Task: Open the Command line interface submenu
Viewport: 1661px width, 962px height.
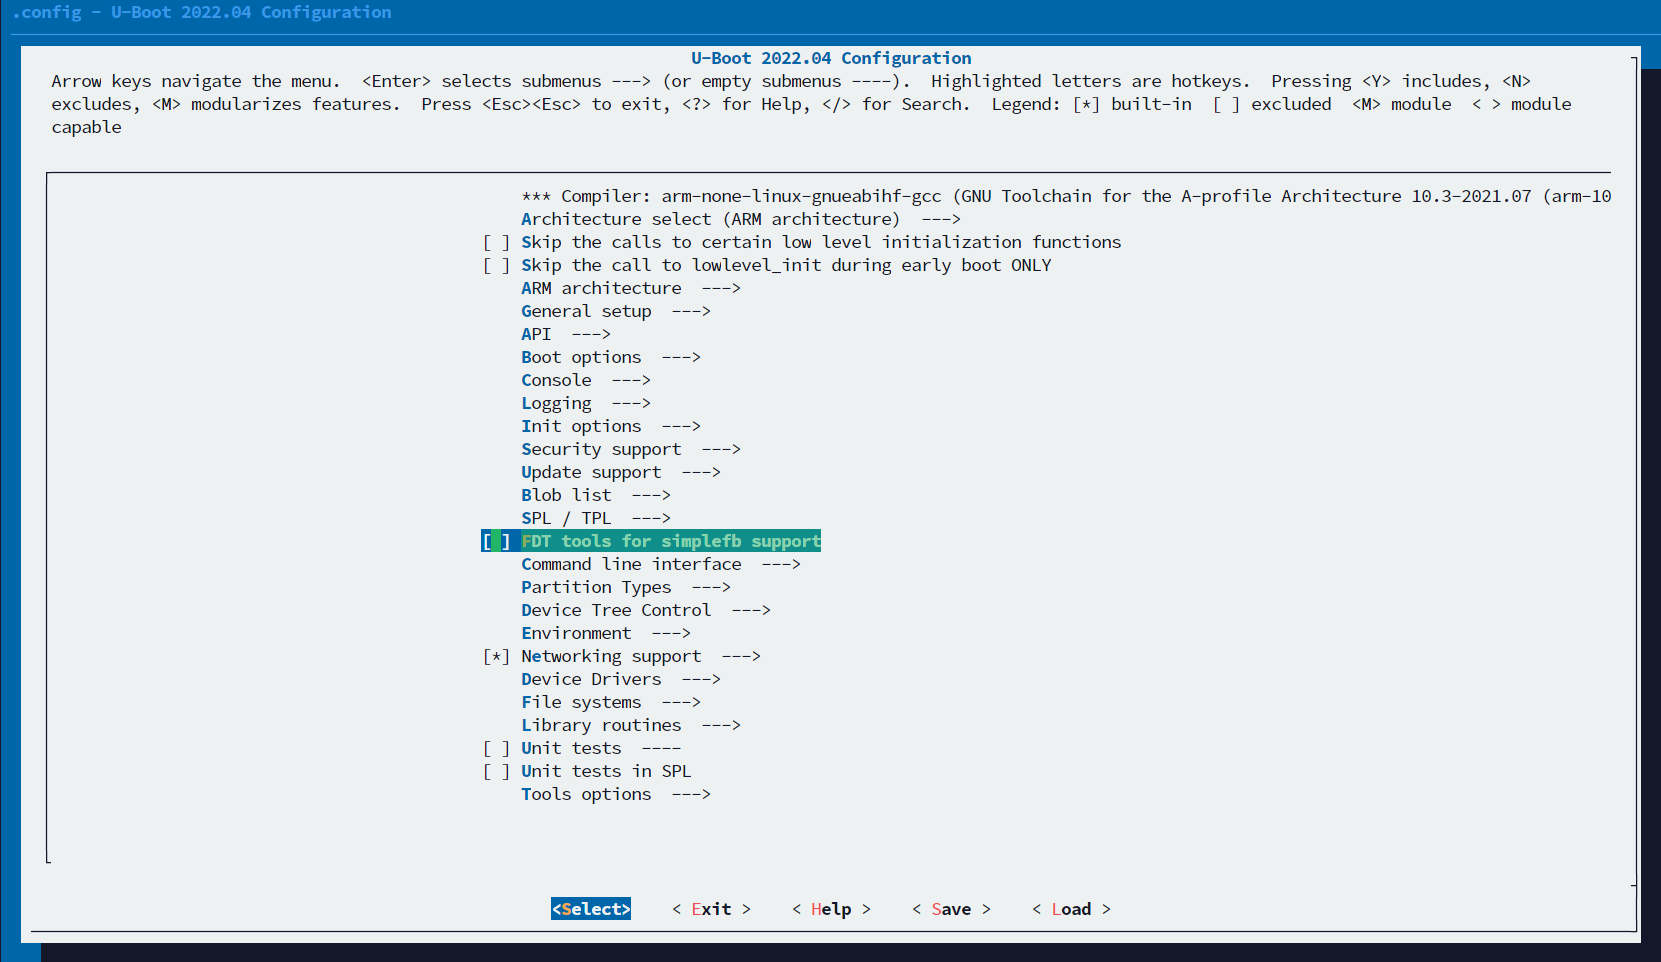Action: pos(661,564)
